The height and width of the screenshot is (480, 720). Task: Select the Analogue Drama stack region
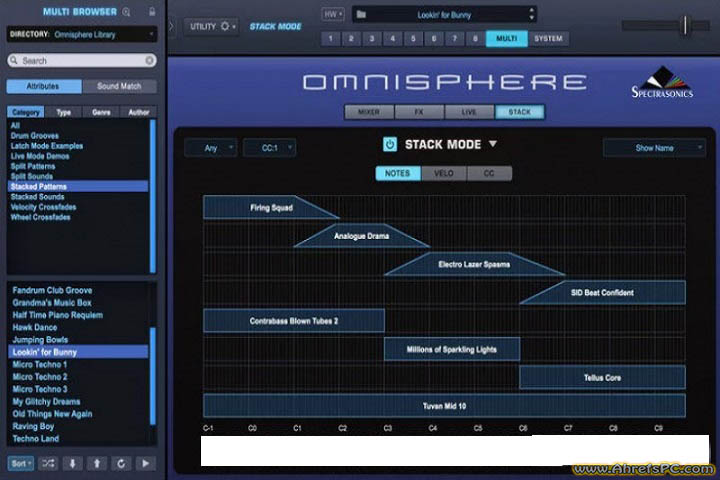[362, 236]
